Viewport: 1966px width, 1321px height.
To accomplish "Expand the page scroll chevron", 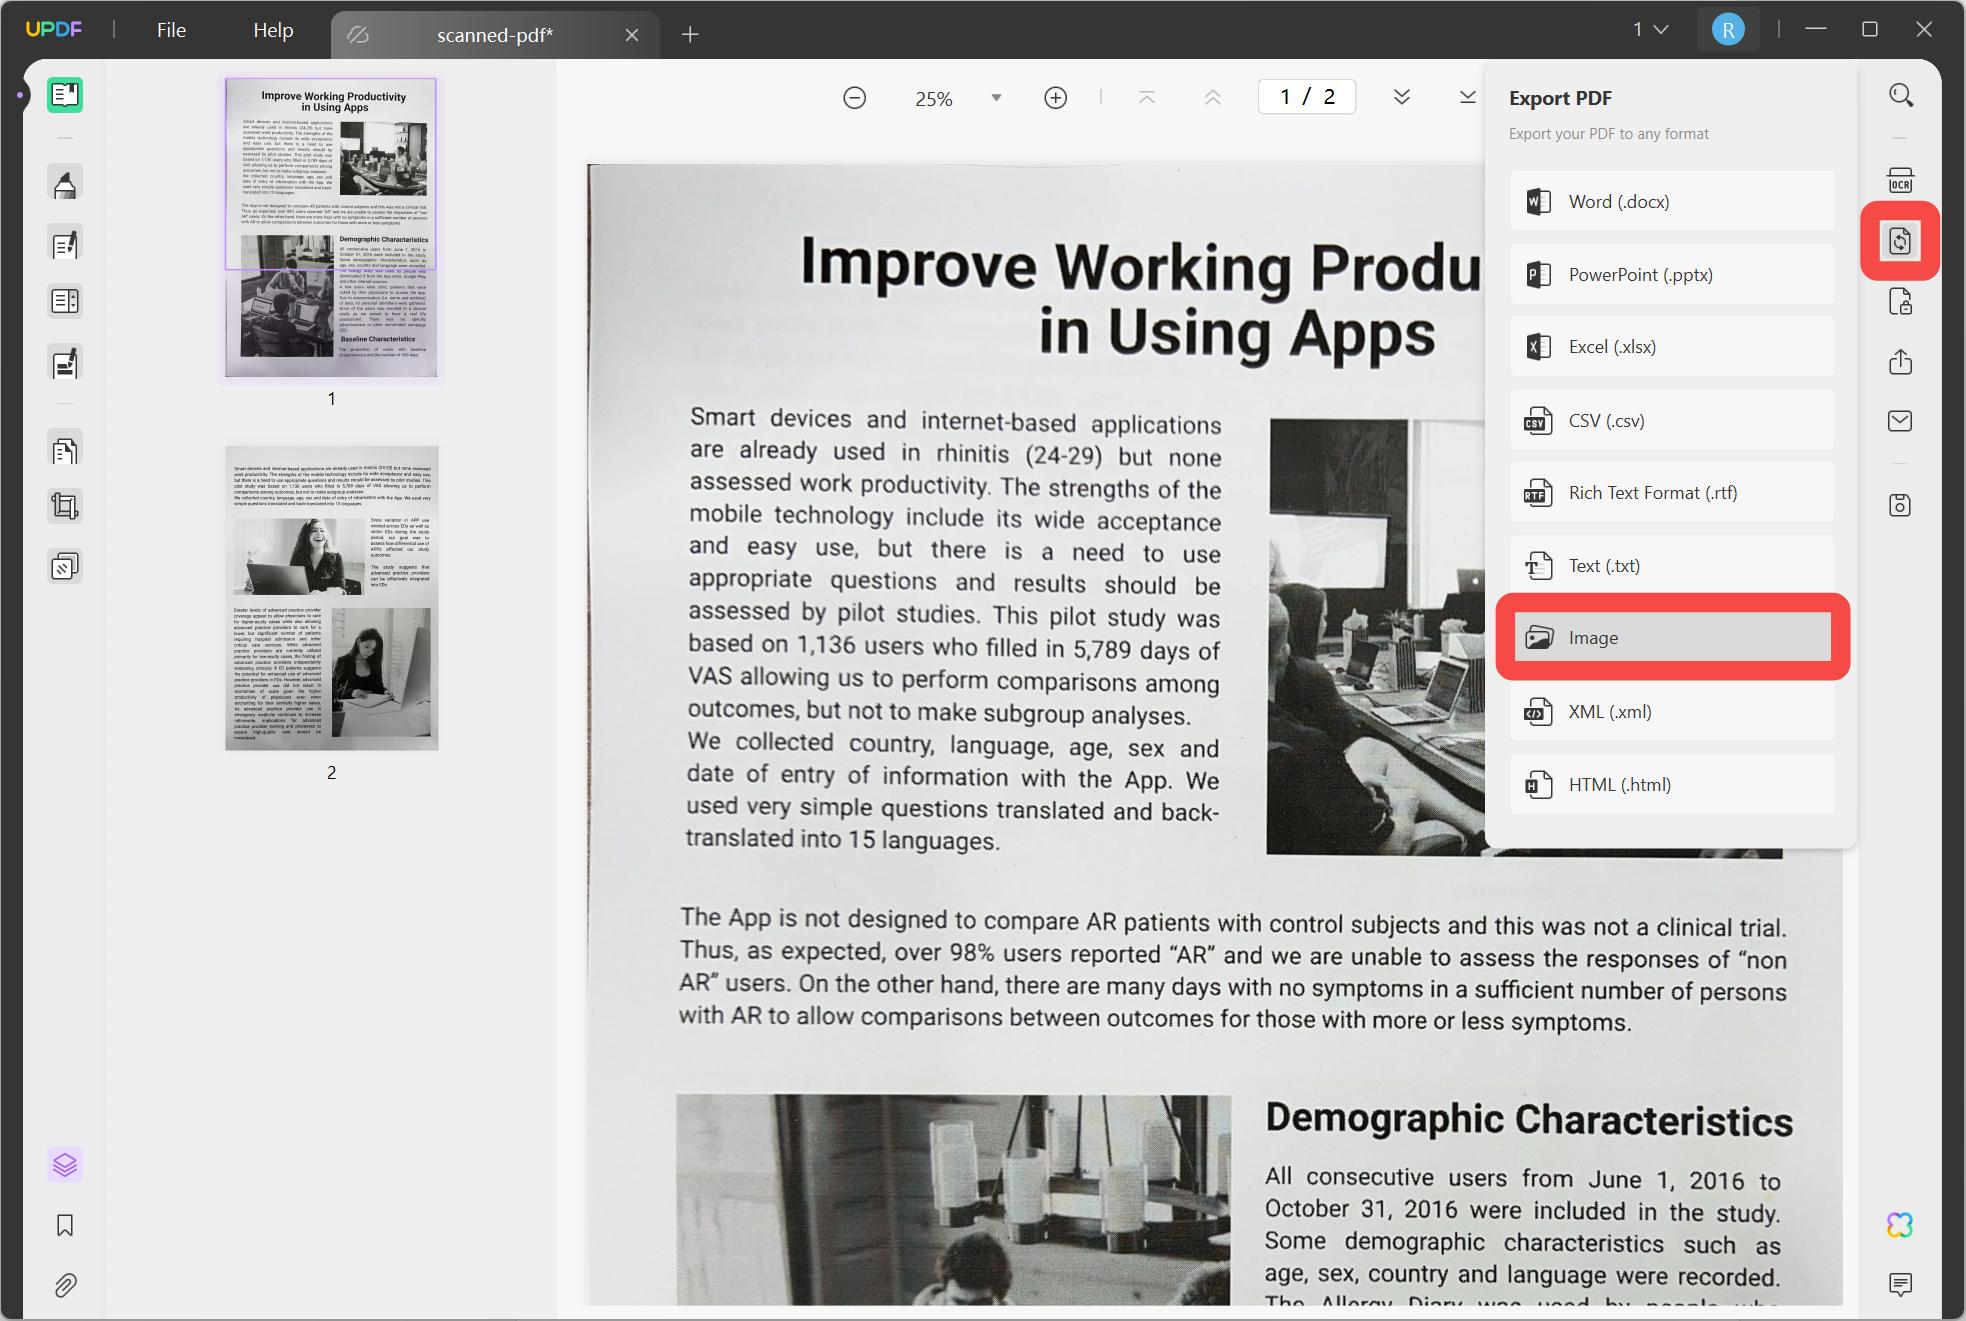I will (1402, 97).
